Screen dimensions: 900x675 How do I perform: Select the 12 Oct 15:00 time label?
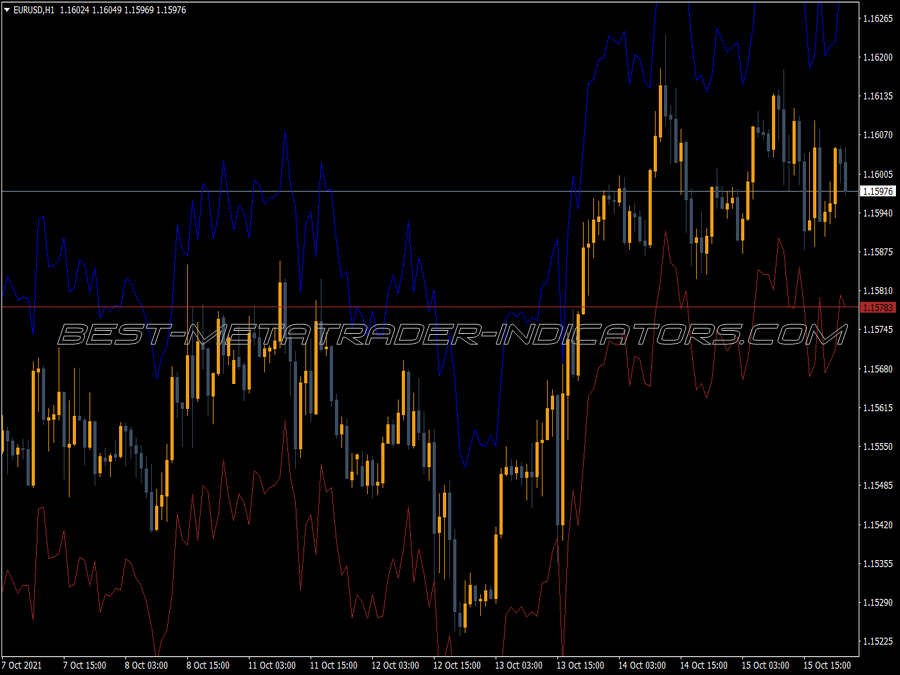[x=457, y=665]
